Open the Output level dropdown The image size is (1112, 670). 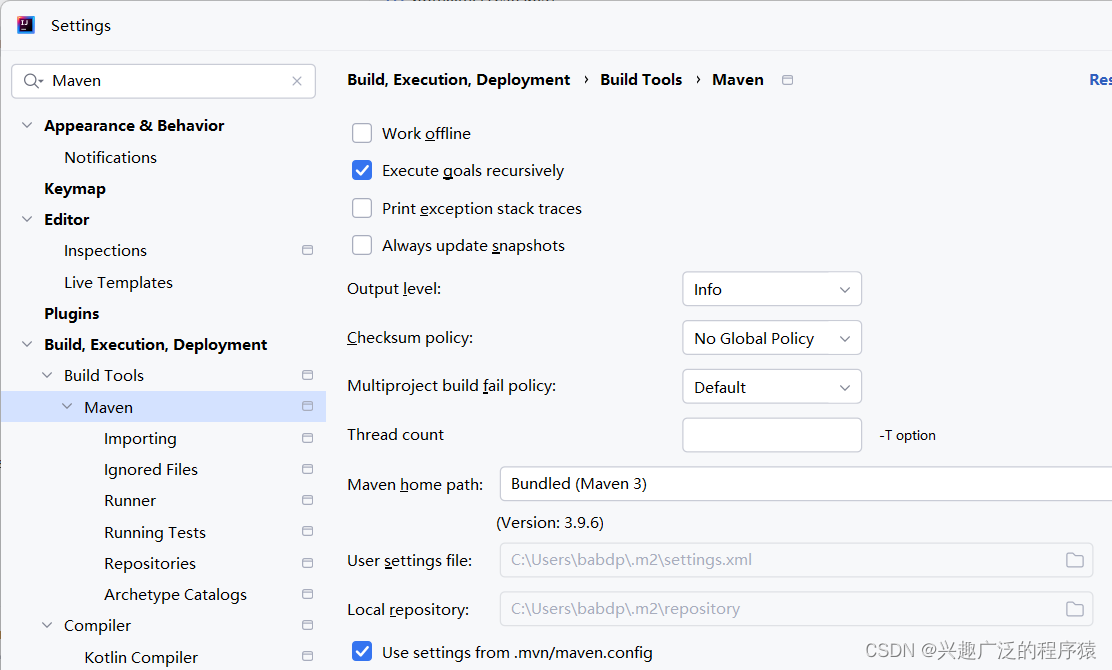[772, 289]
